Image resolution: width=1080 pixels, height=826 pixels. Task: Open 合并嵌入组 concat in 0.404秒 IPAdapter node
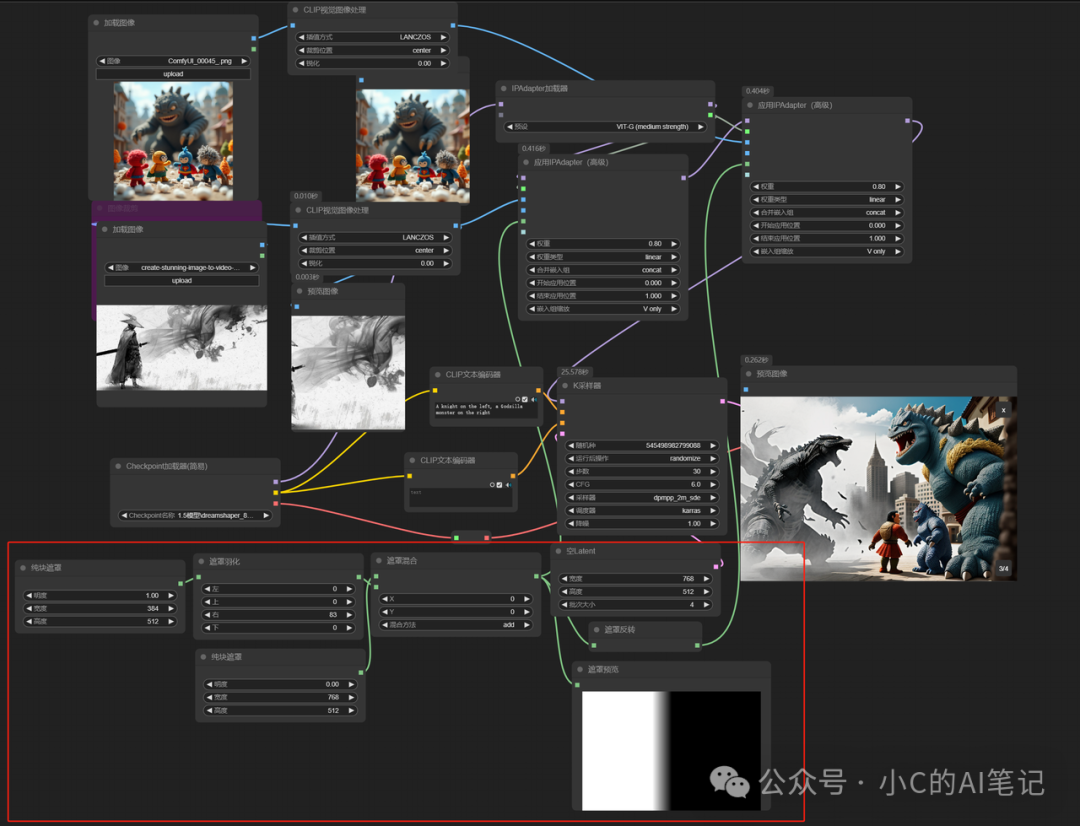827,213
